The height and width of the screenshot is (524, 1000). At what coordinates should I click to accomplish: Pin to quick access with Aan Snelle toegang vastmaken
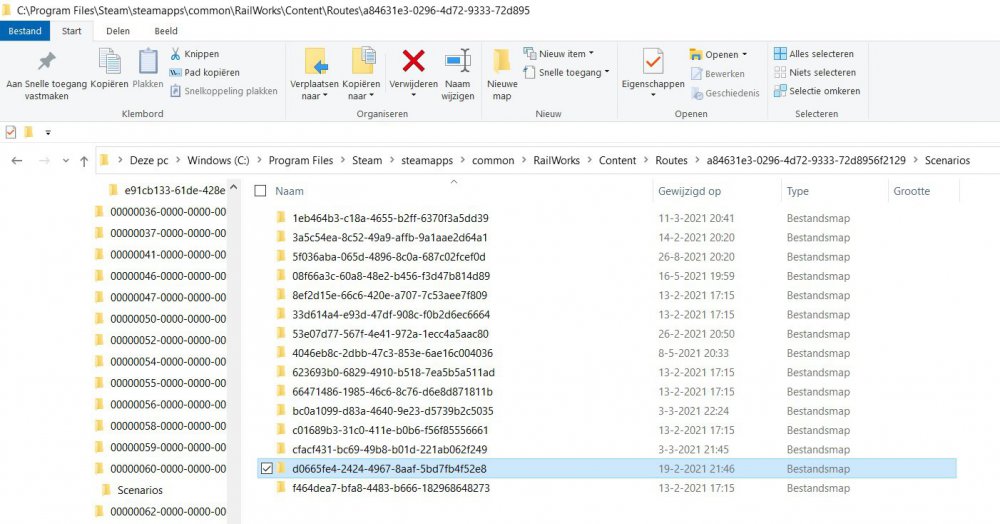point(45,63)
